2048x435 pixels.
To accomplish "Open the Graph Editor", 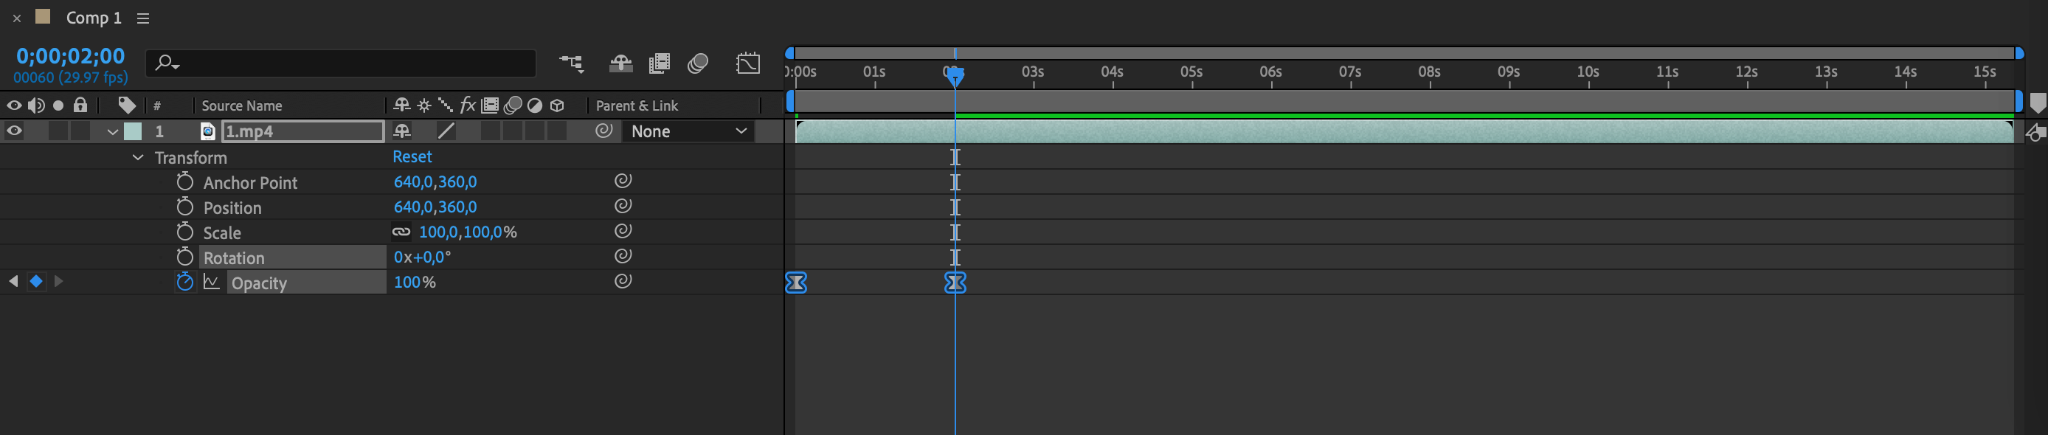I will click(x=748, y=64).
